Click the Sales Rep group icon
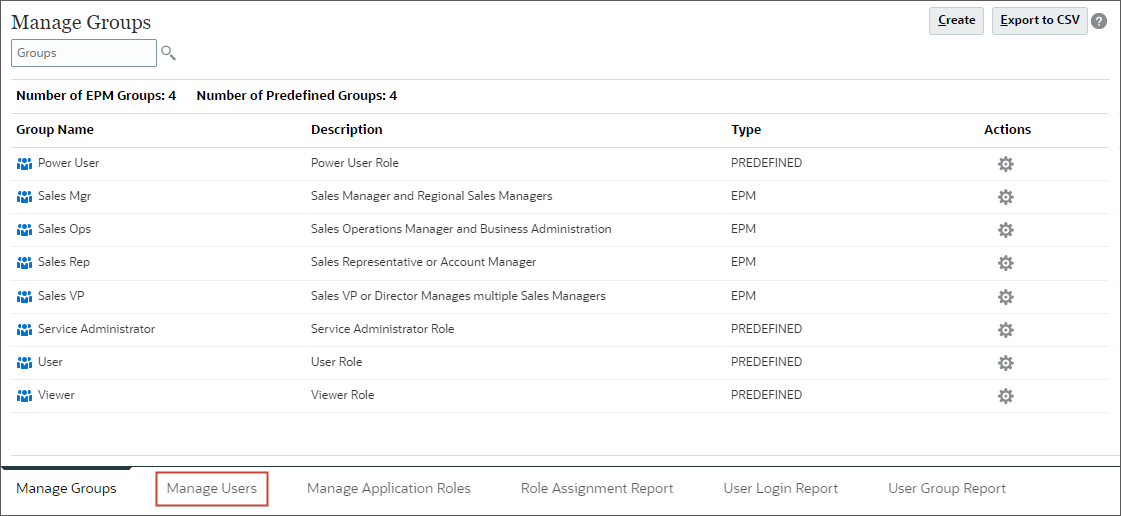This screenshot has width=1121, height=516. coord(24,263)
